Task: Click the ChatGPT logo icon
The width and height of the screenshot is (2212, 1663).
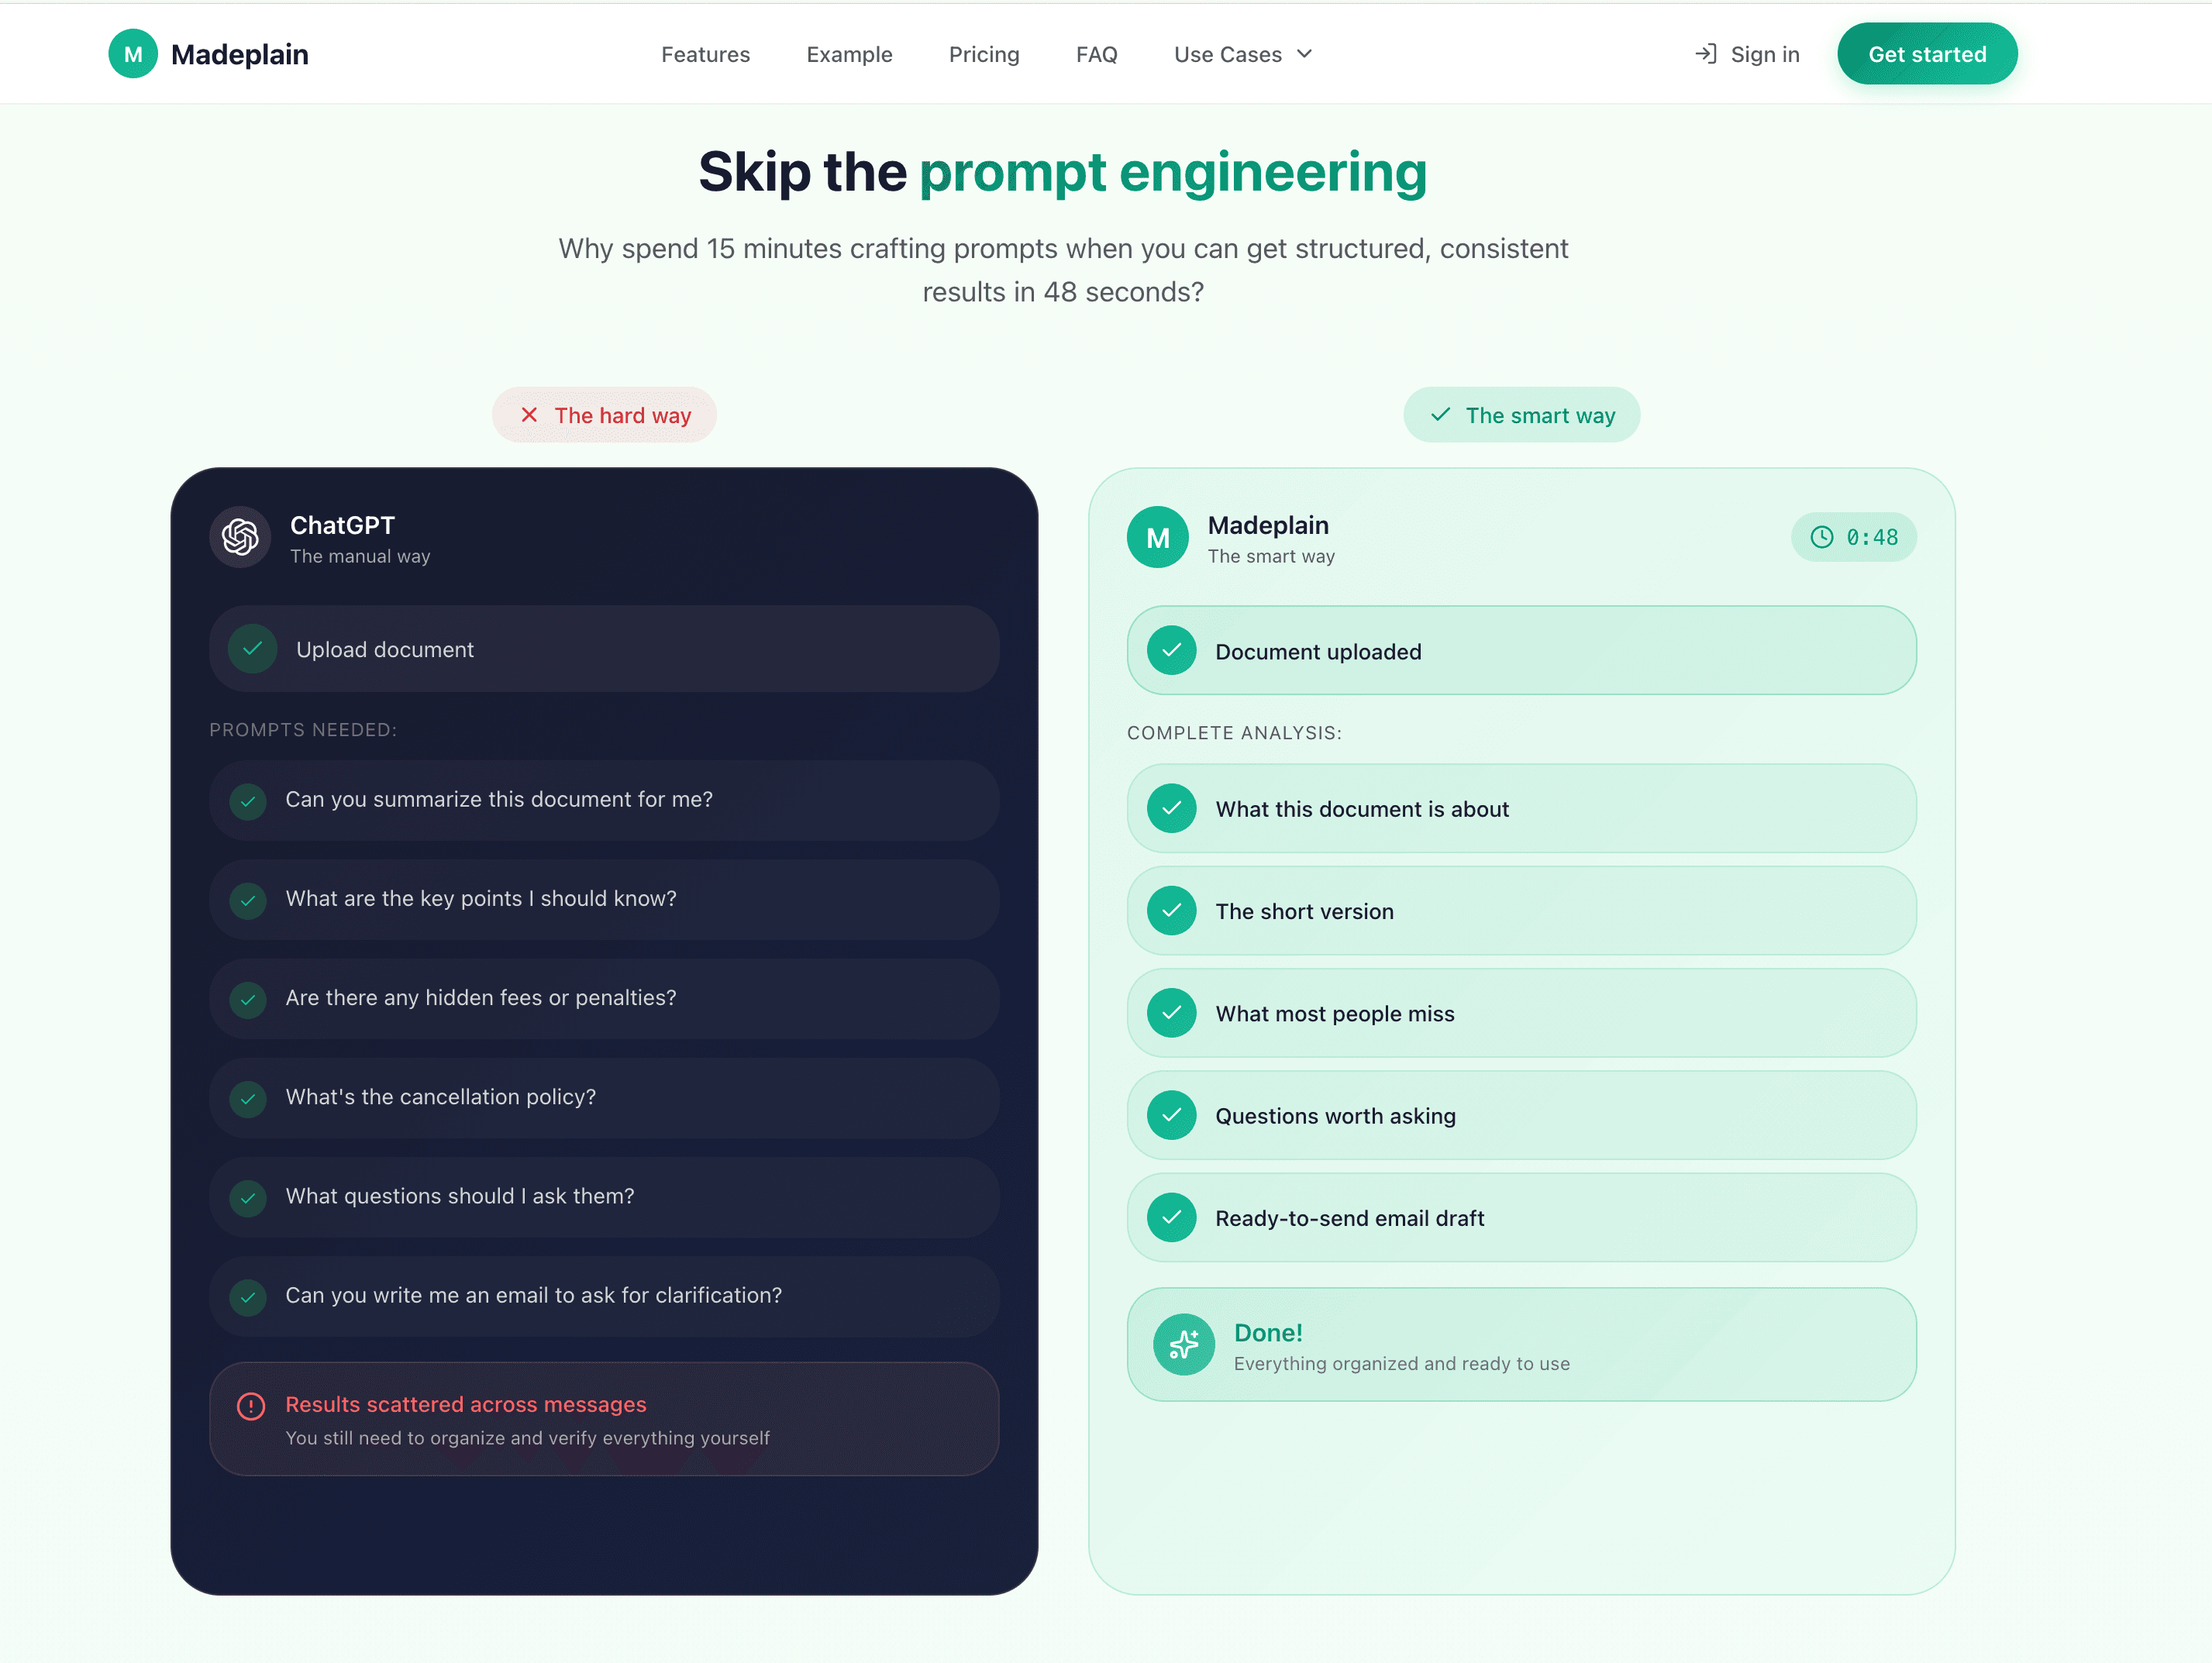Action: [239, 537]
